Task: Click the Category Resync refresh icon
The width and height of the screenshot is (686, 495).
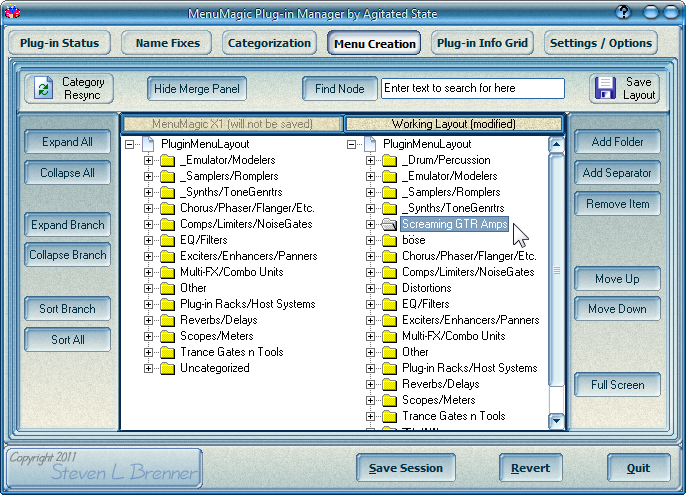Action: 43,88
